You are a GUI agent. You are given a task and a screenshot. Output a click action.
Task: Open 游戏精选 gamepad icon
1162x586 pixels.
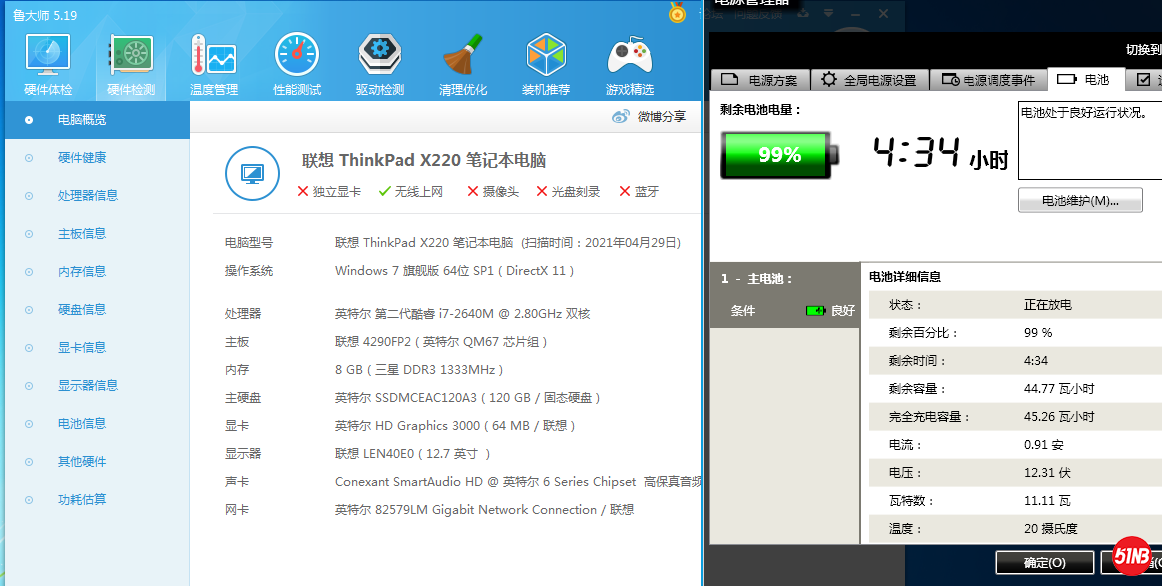coord(629,57)
